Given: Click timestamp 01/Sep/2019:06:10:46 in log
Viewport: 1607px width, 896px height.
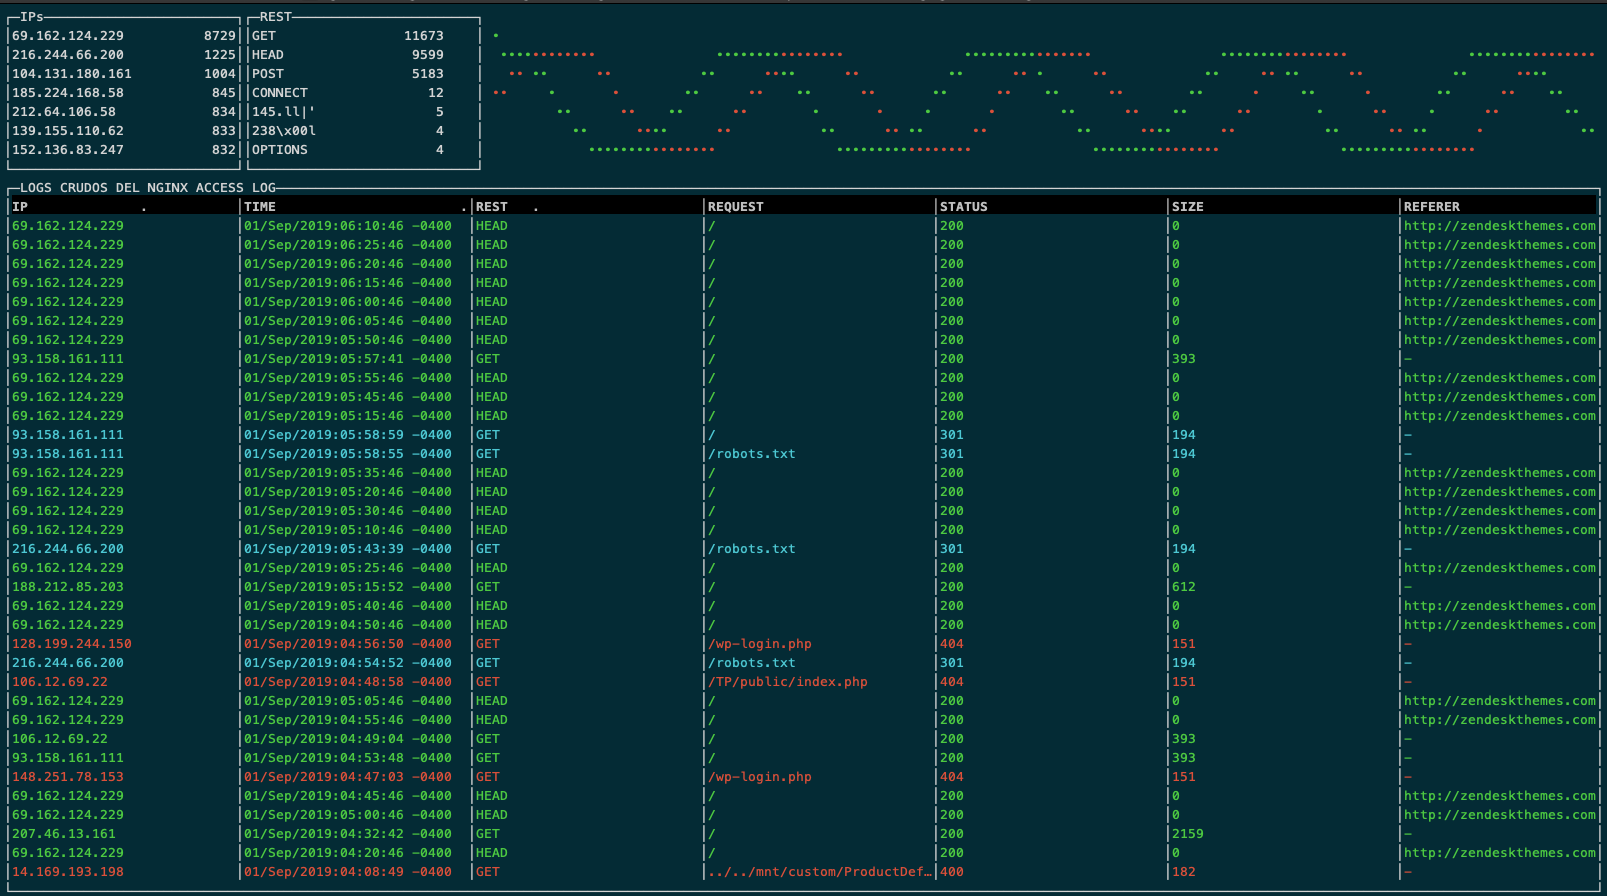Looking at the screenshot, I should point(348,225).
